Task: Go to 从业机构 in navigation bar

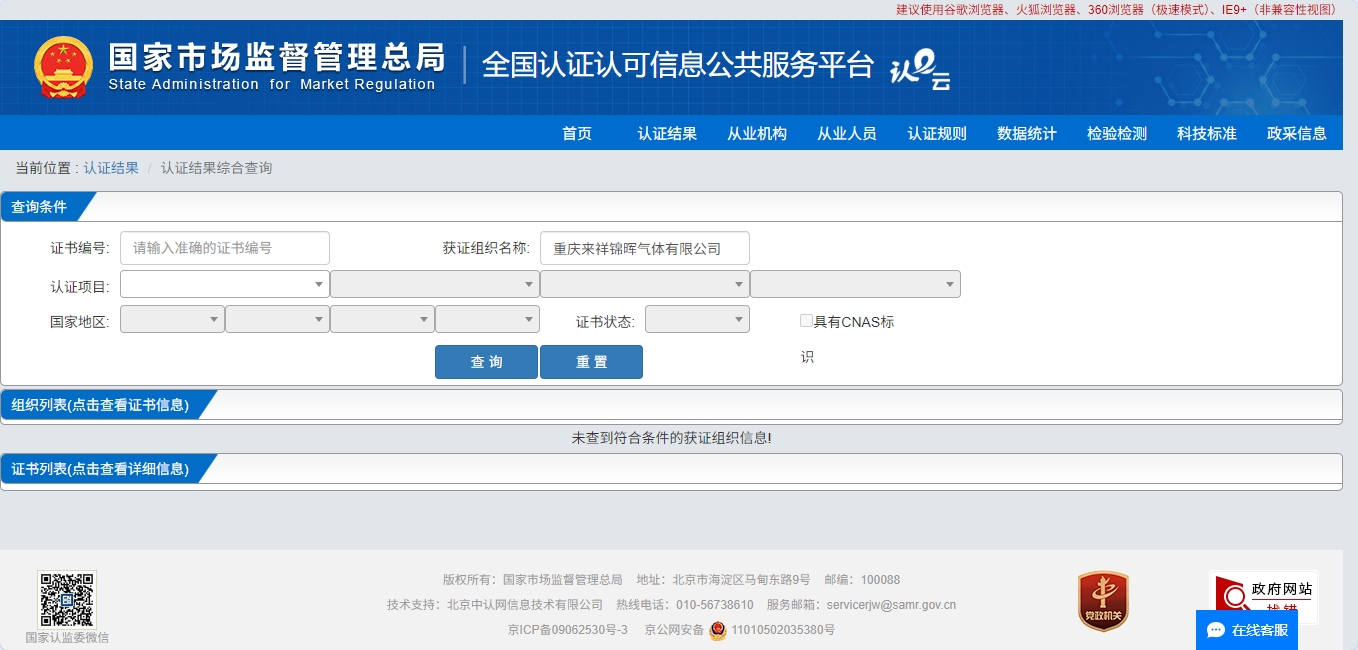Action: tap(757, 133)
